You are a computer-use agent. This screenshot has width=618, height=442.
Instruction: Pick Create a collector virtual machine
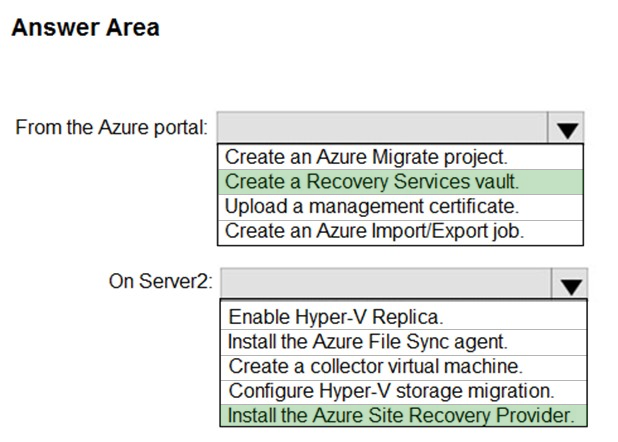click(404, 367)
